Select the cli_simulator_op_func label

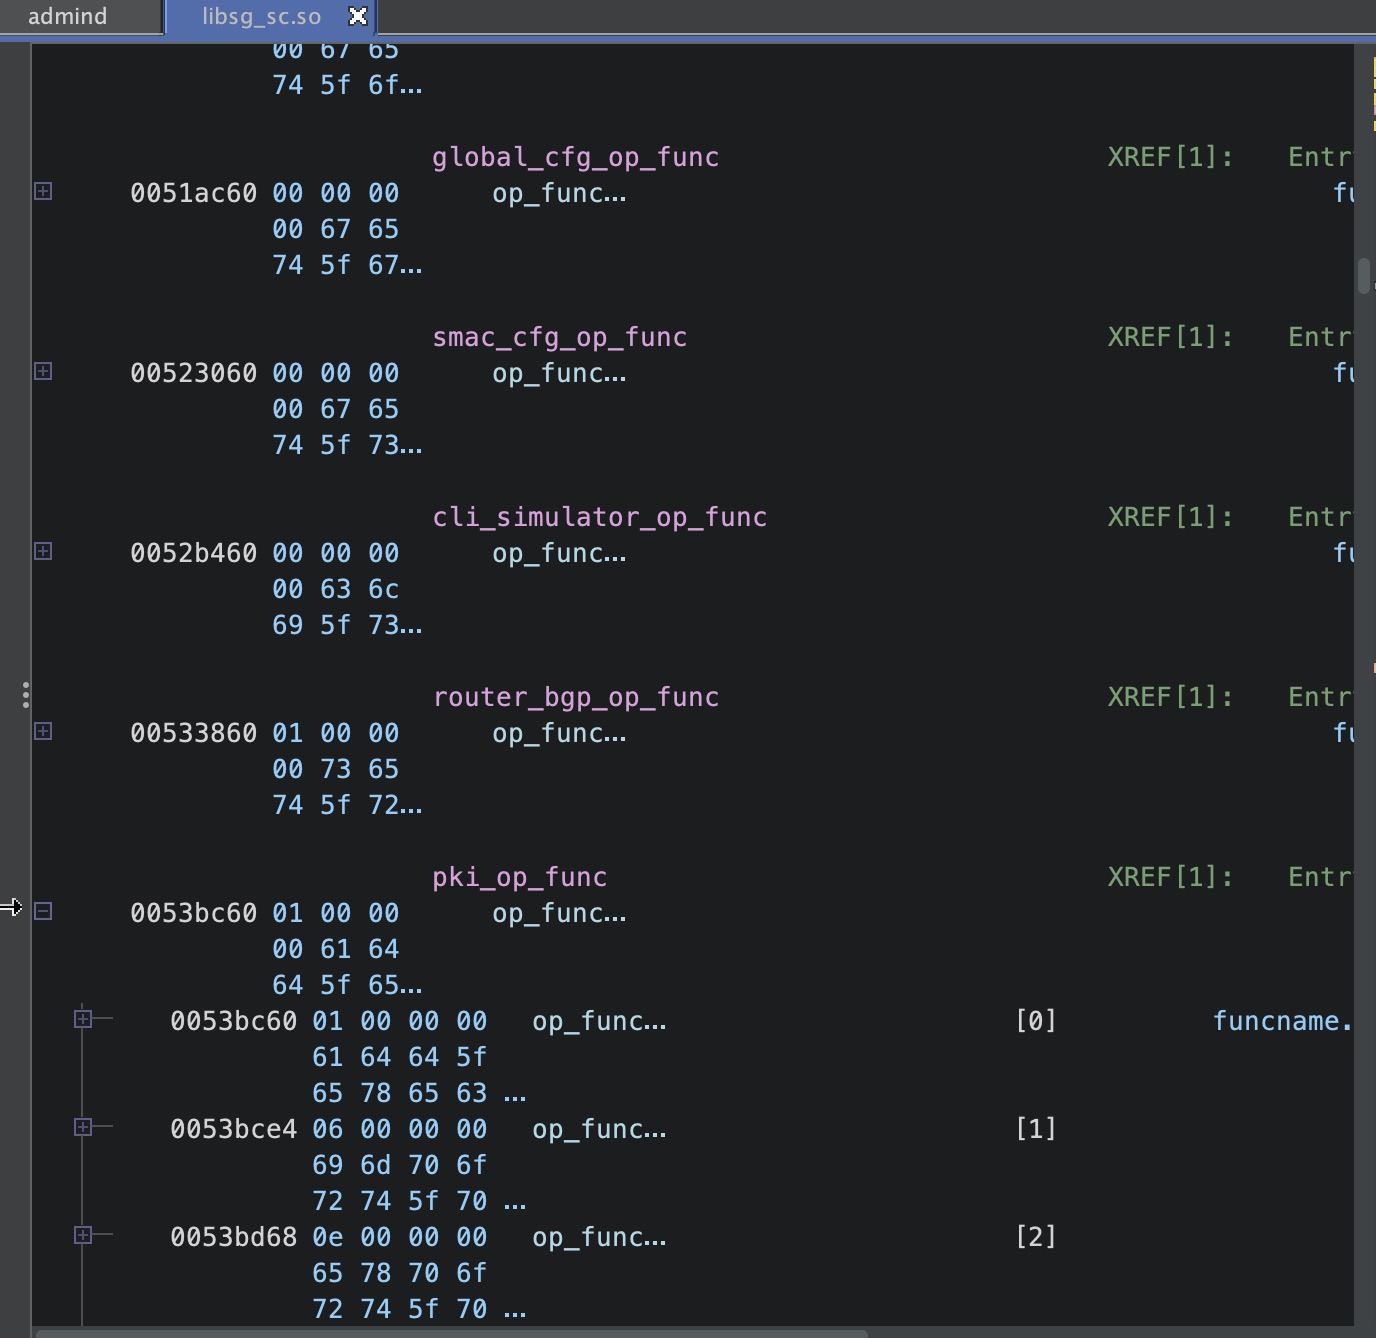(x=599, y=517)
